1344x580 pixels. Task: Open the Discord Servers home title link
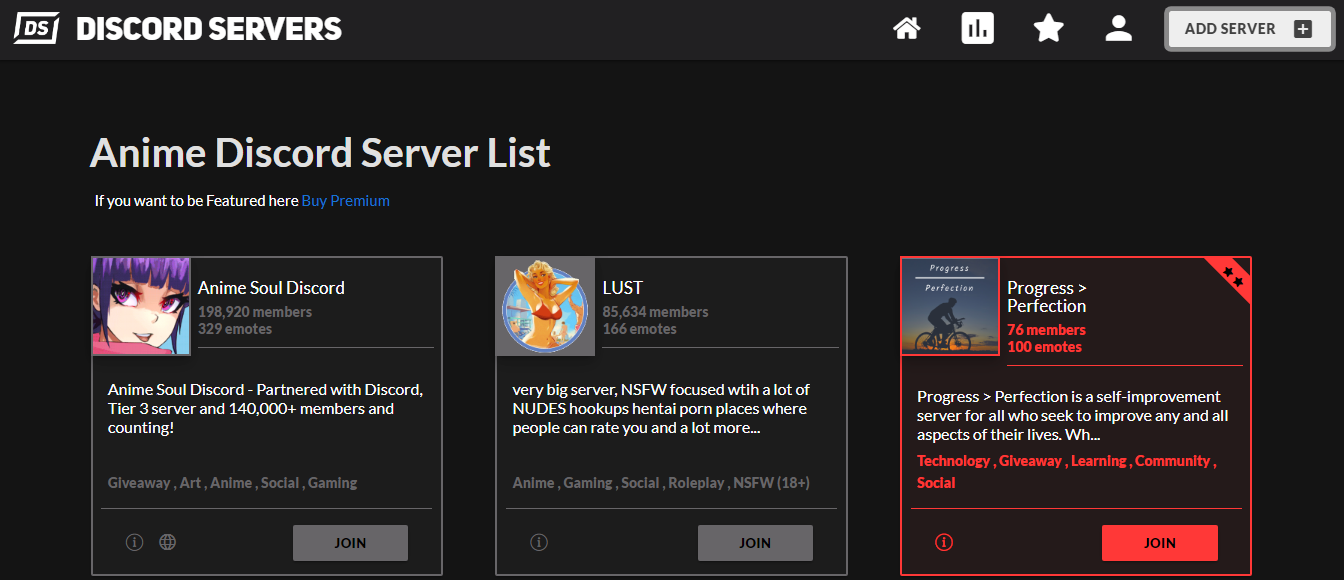coord(209,29)
